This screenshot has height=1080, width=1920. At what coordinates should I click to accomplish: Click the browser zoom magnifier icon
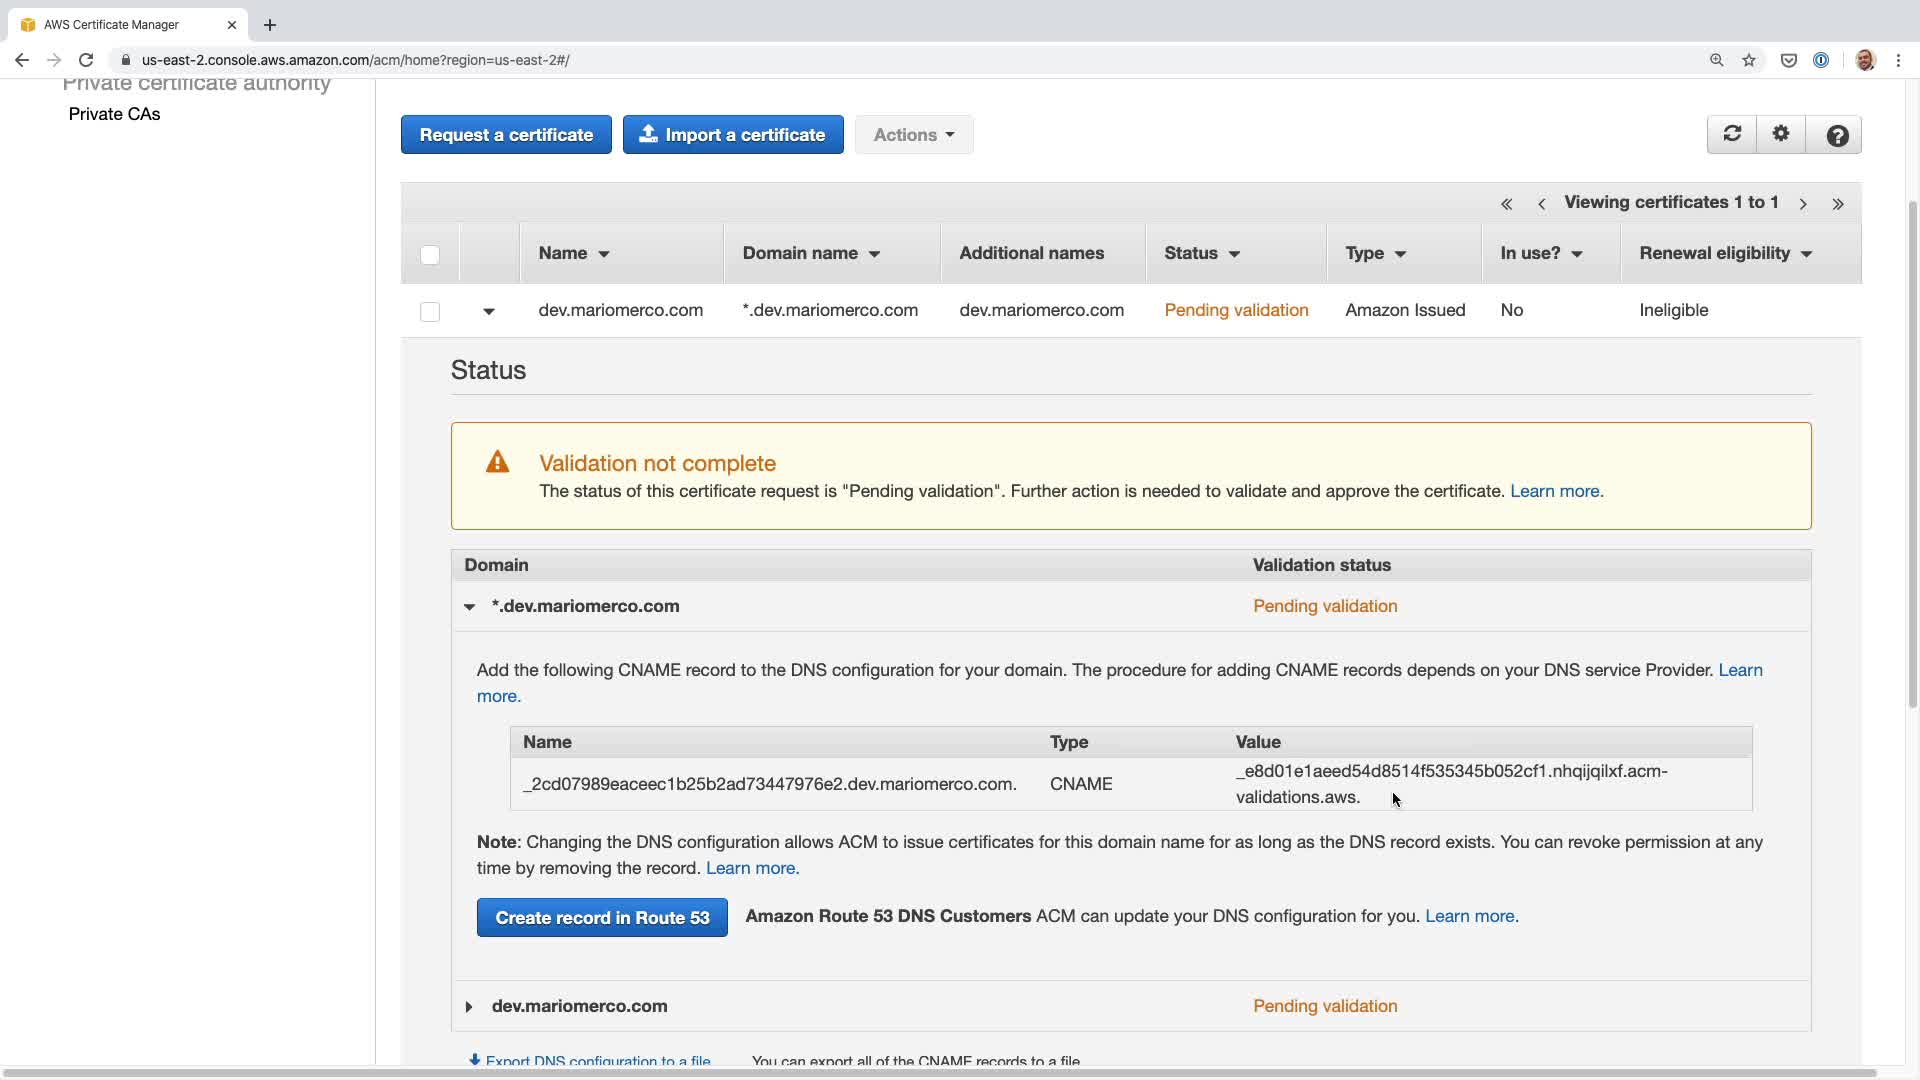[1716, 60]
